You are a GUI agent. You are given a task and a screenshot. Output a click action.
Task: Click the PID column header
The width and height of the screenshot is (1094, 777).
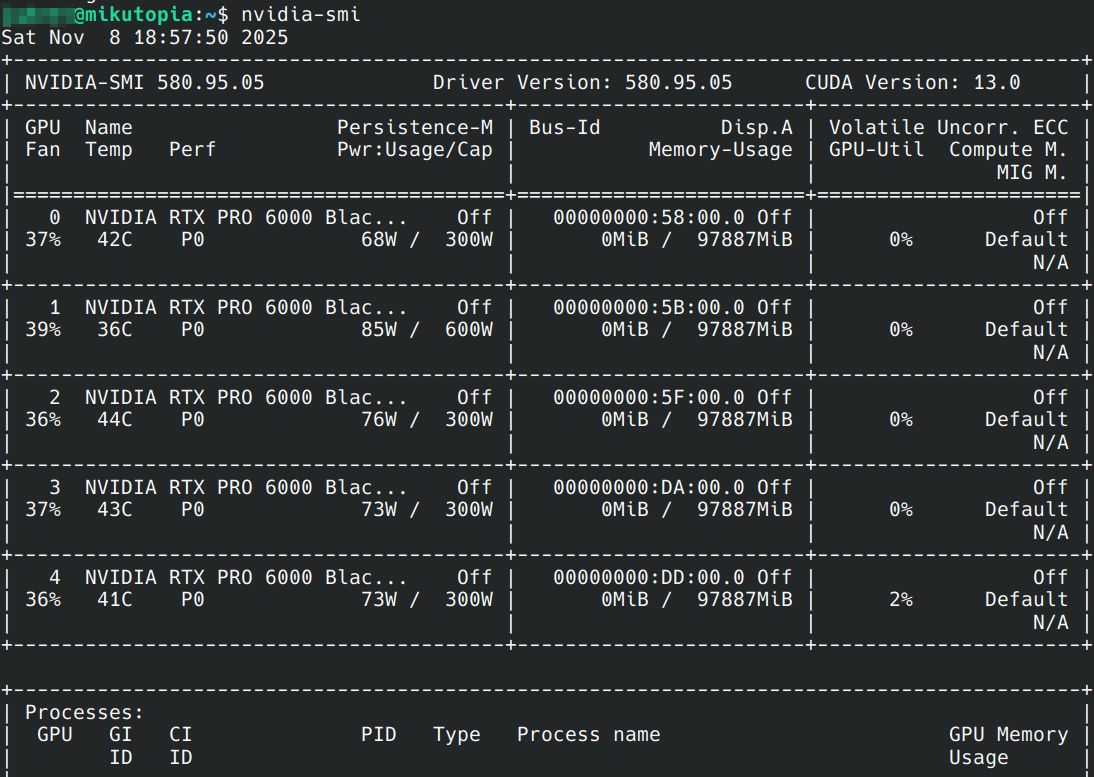point(379,735)
